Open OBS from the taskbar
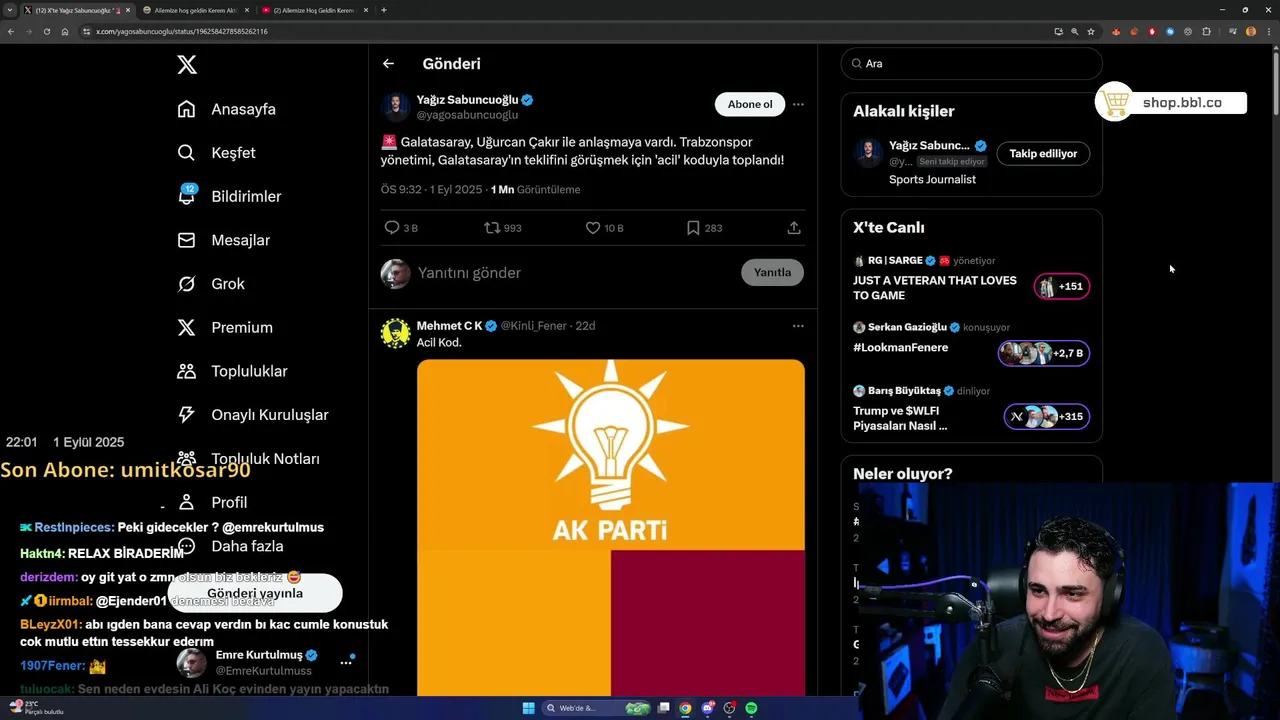Image resolution: width=1280 pixels, height=720 pixels. click(x=729, y=708)
